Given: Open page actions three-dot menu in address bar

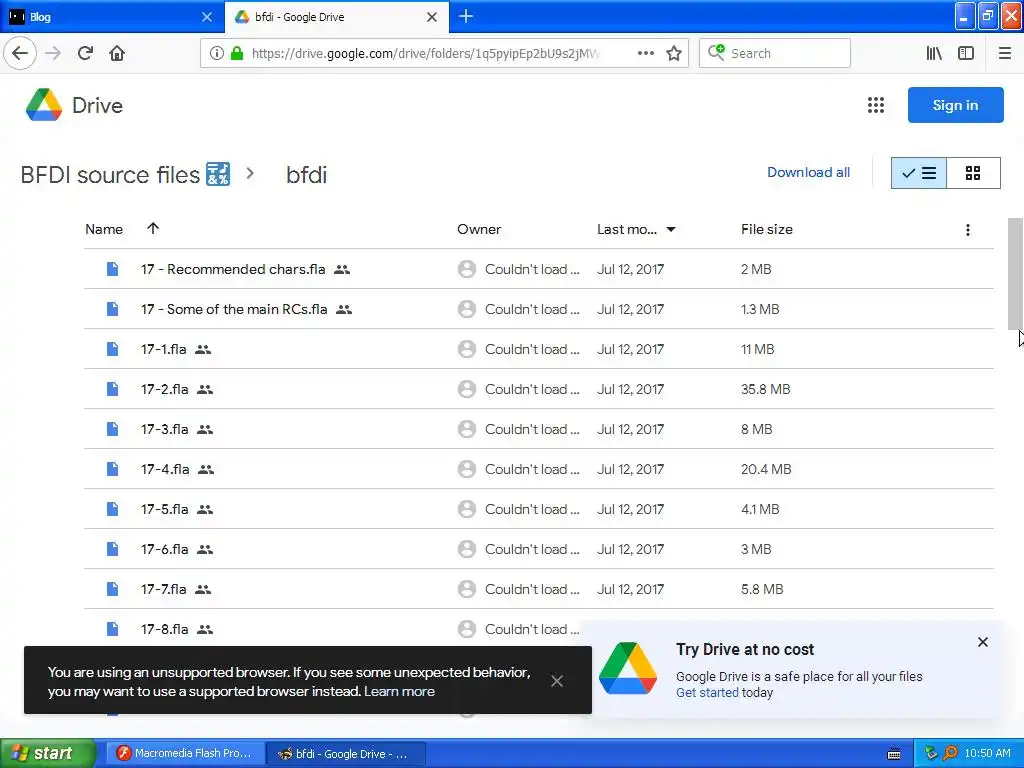Looking at the screenshot, I should click(645, 53).
